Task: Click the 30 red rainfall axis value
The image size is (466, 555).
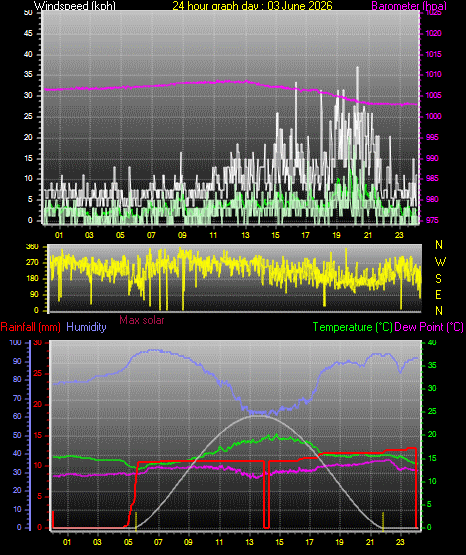Action: click(x=38, y=342)
